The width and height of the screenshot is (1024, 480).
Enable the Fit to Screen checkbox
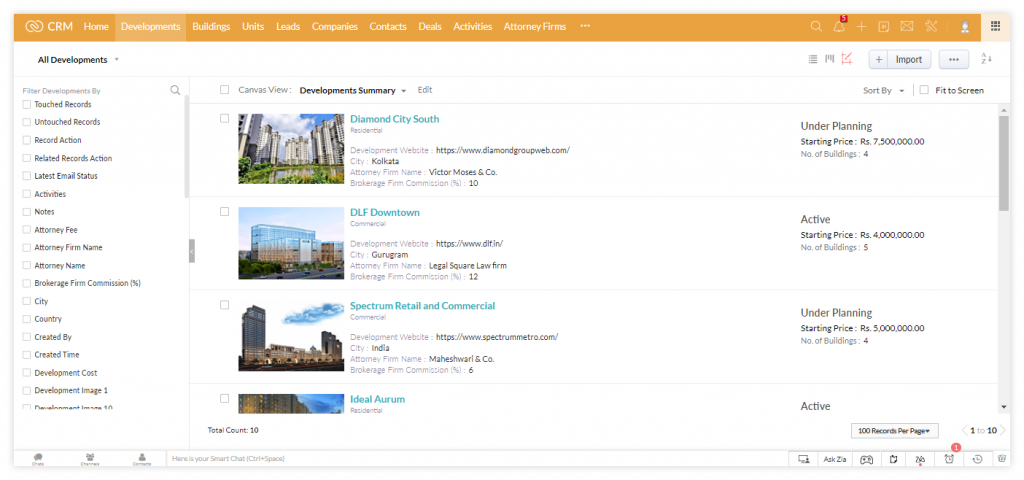coord(924,90)
